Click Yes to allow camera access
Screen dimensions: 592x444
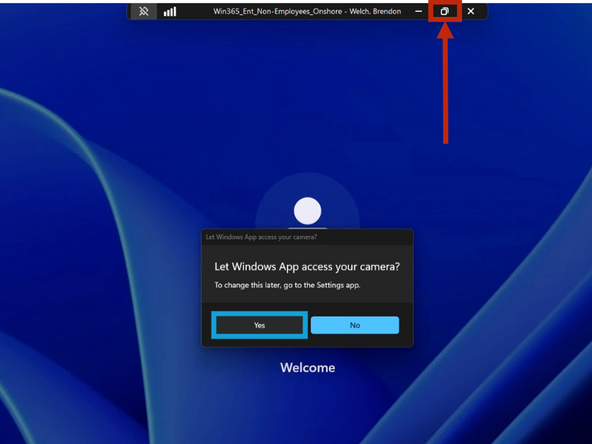pyautogui.click(x=259, y=325)
